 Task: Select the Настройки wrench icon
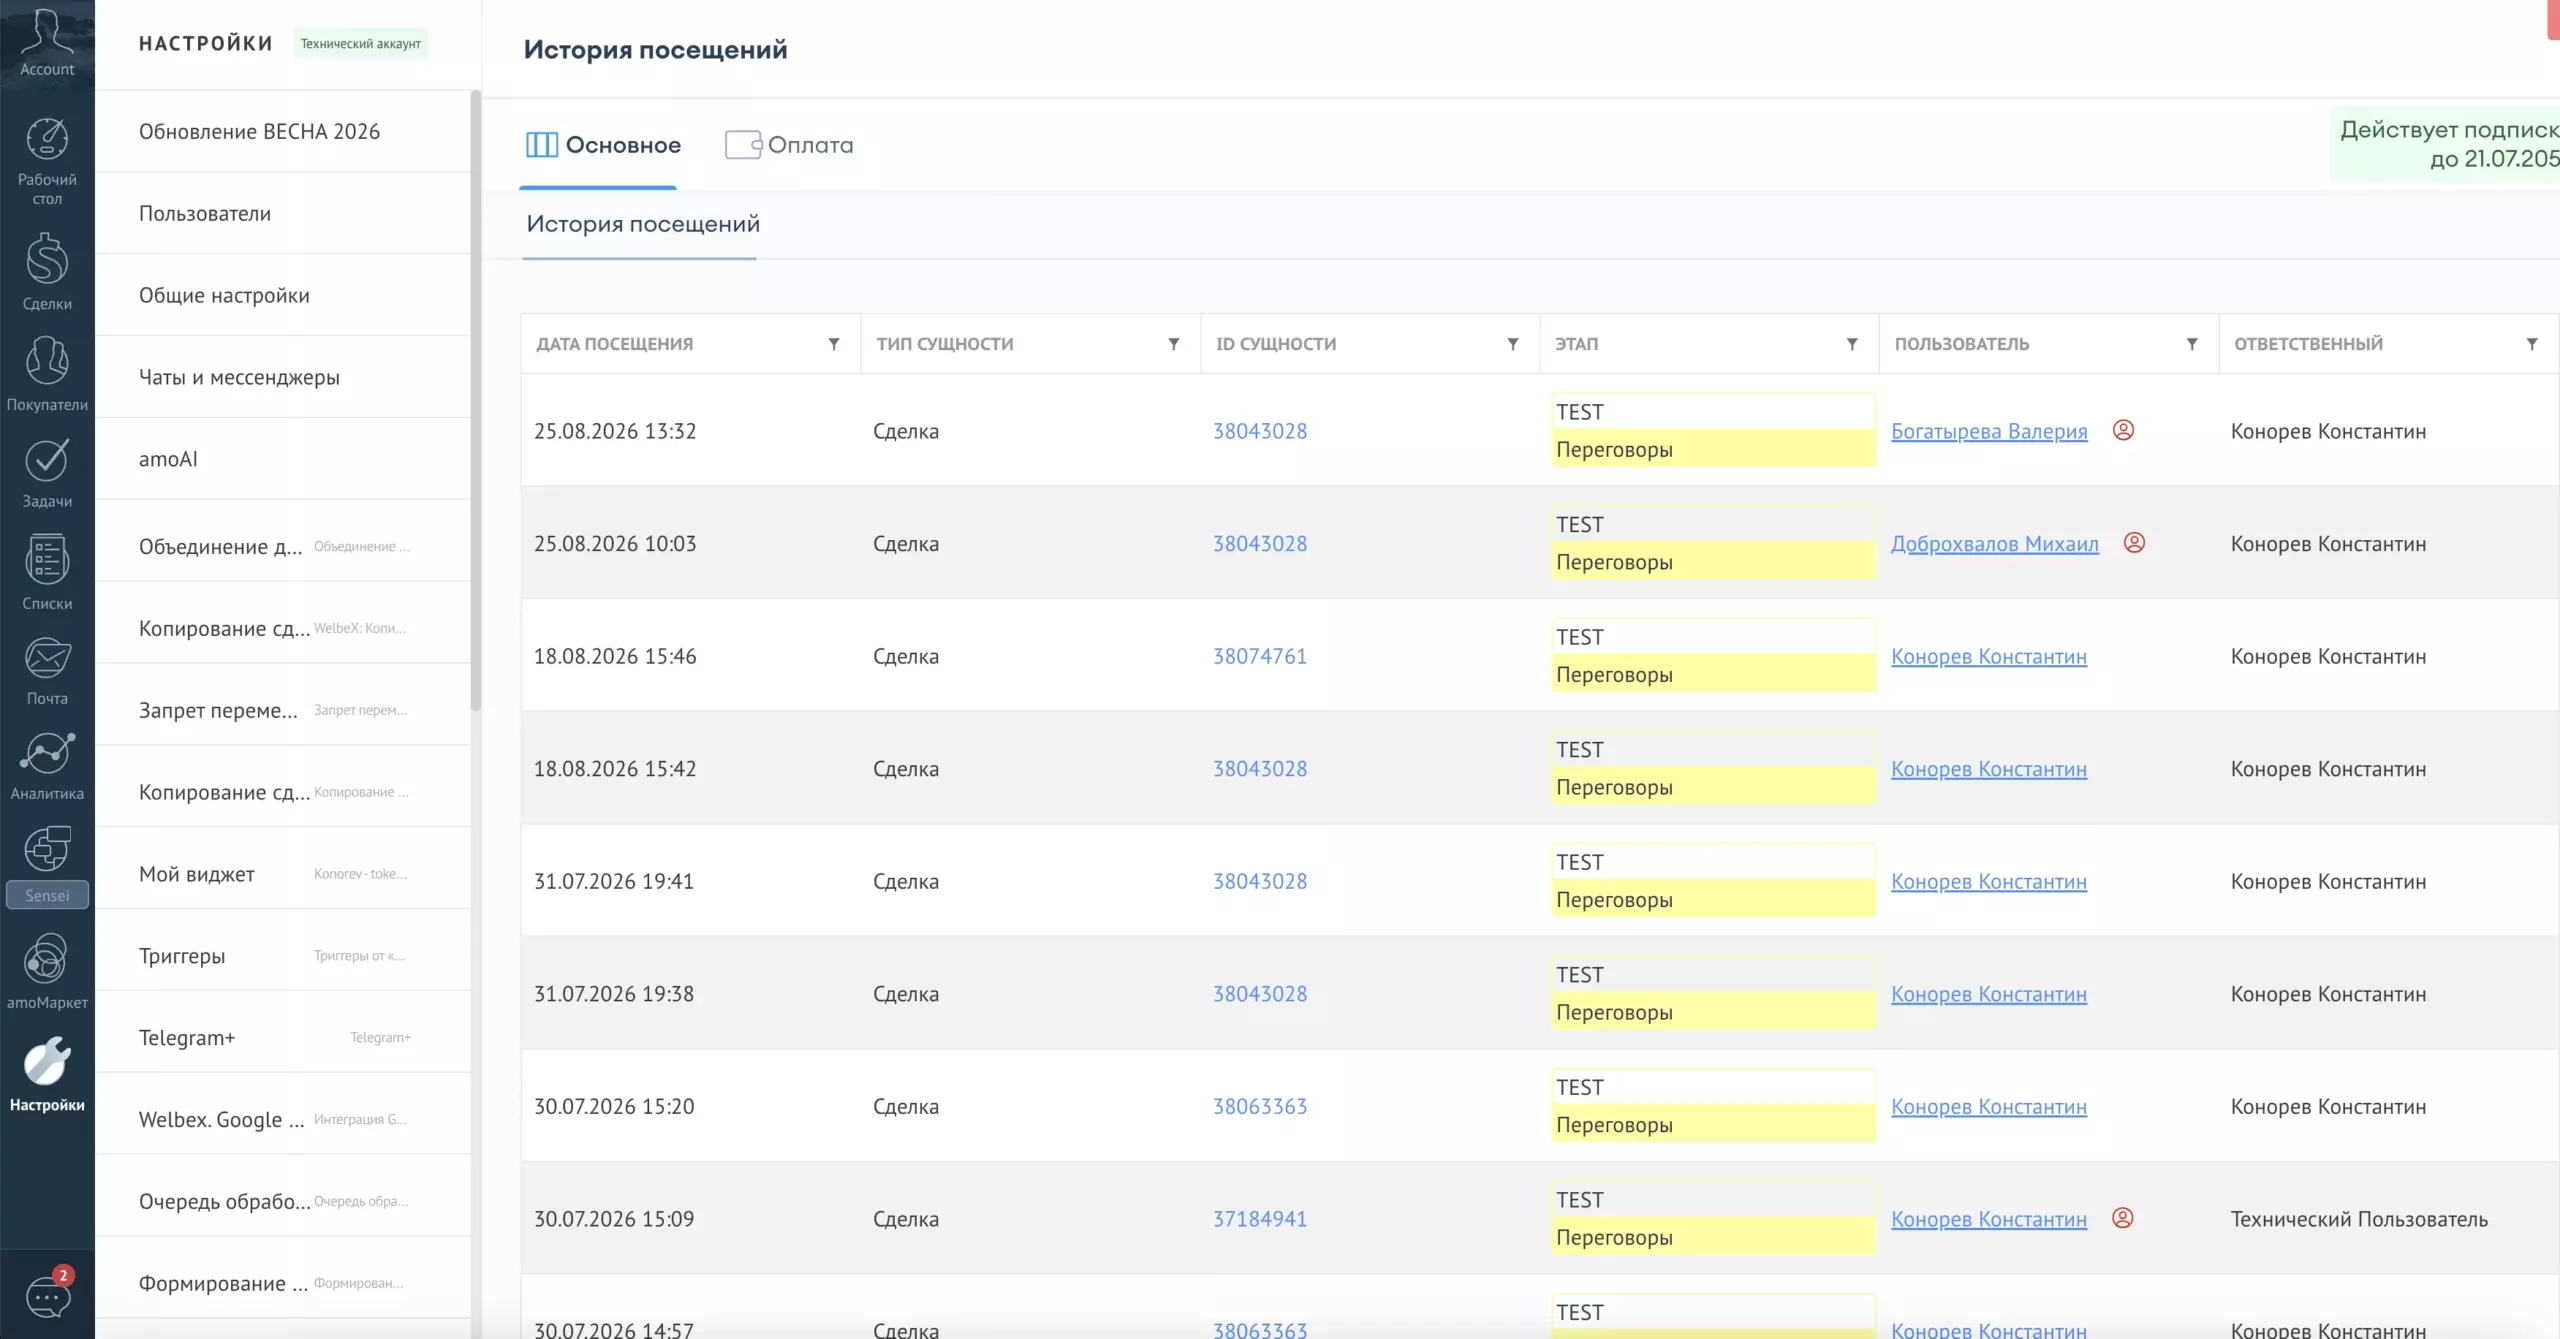tap(47, 1061)
